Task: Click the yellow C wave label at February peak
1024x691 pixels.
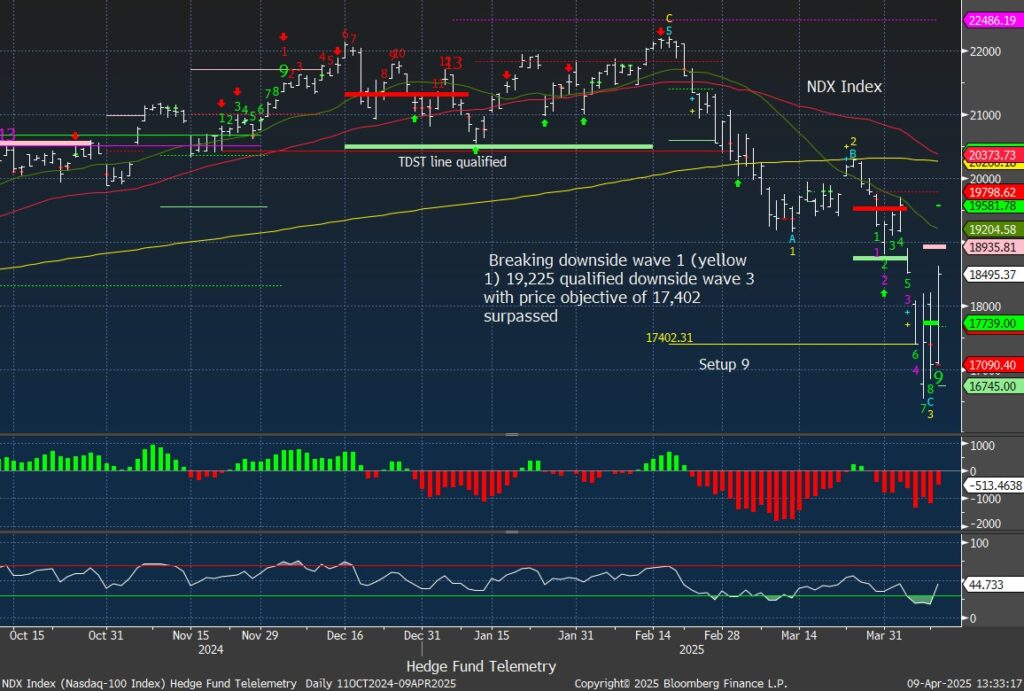Action: coord(669,19)
